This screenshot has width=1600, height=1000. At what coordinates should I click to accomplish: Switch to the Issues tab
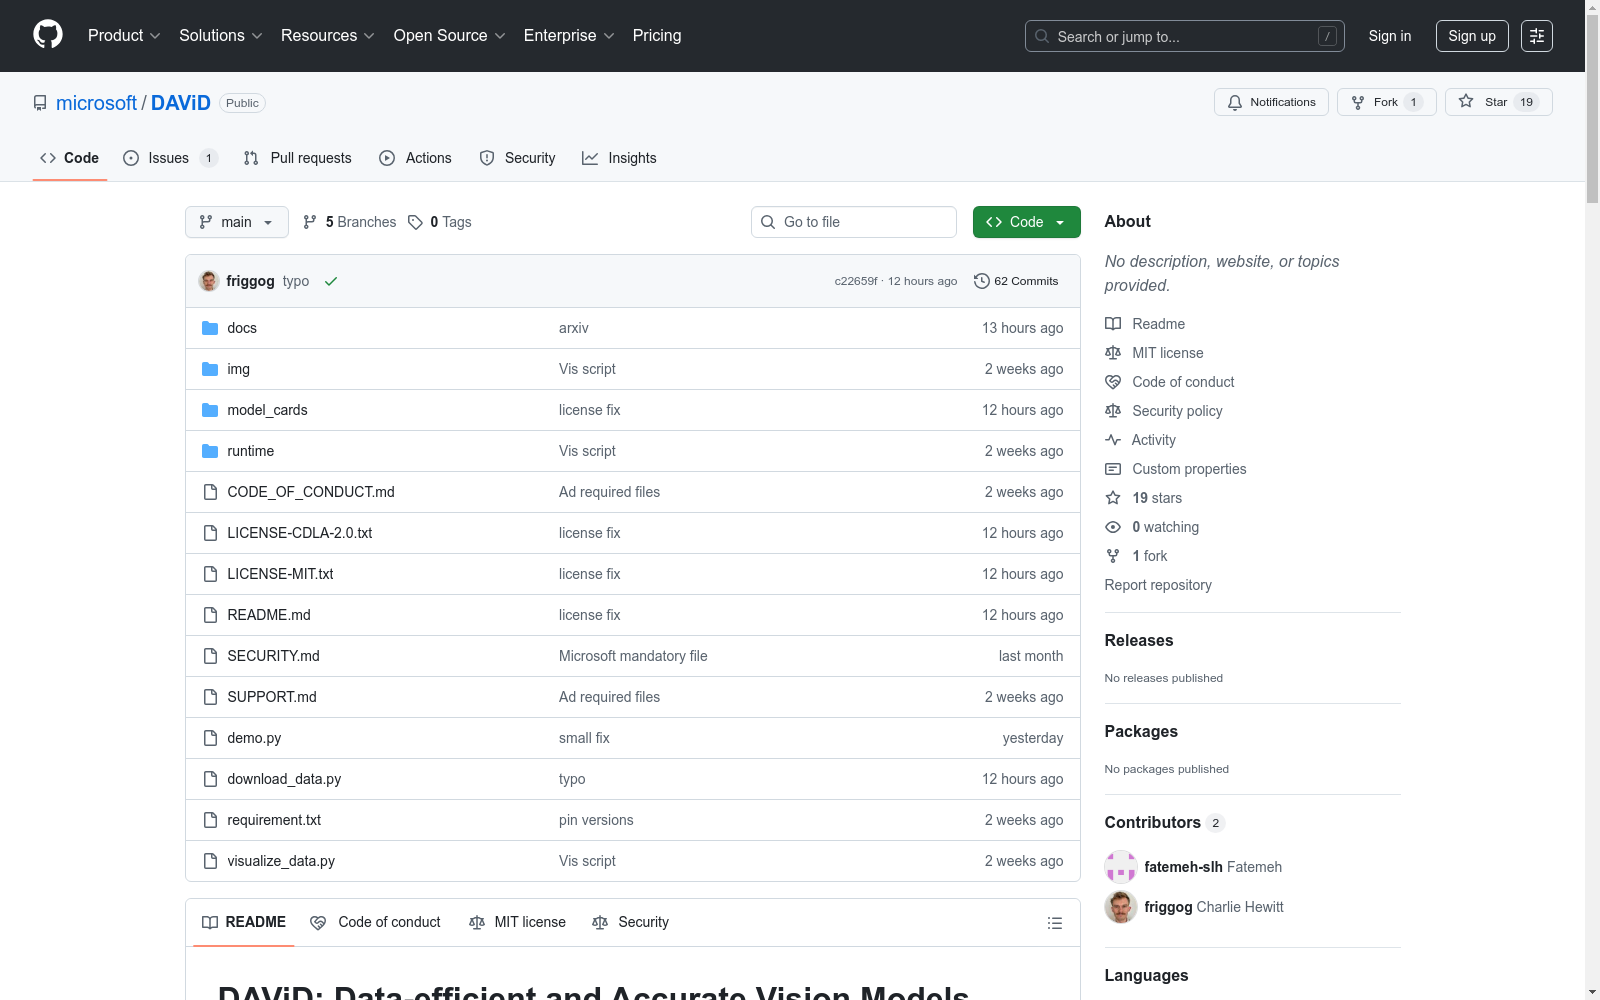point(170,158)
